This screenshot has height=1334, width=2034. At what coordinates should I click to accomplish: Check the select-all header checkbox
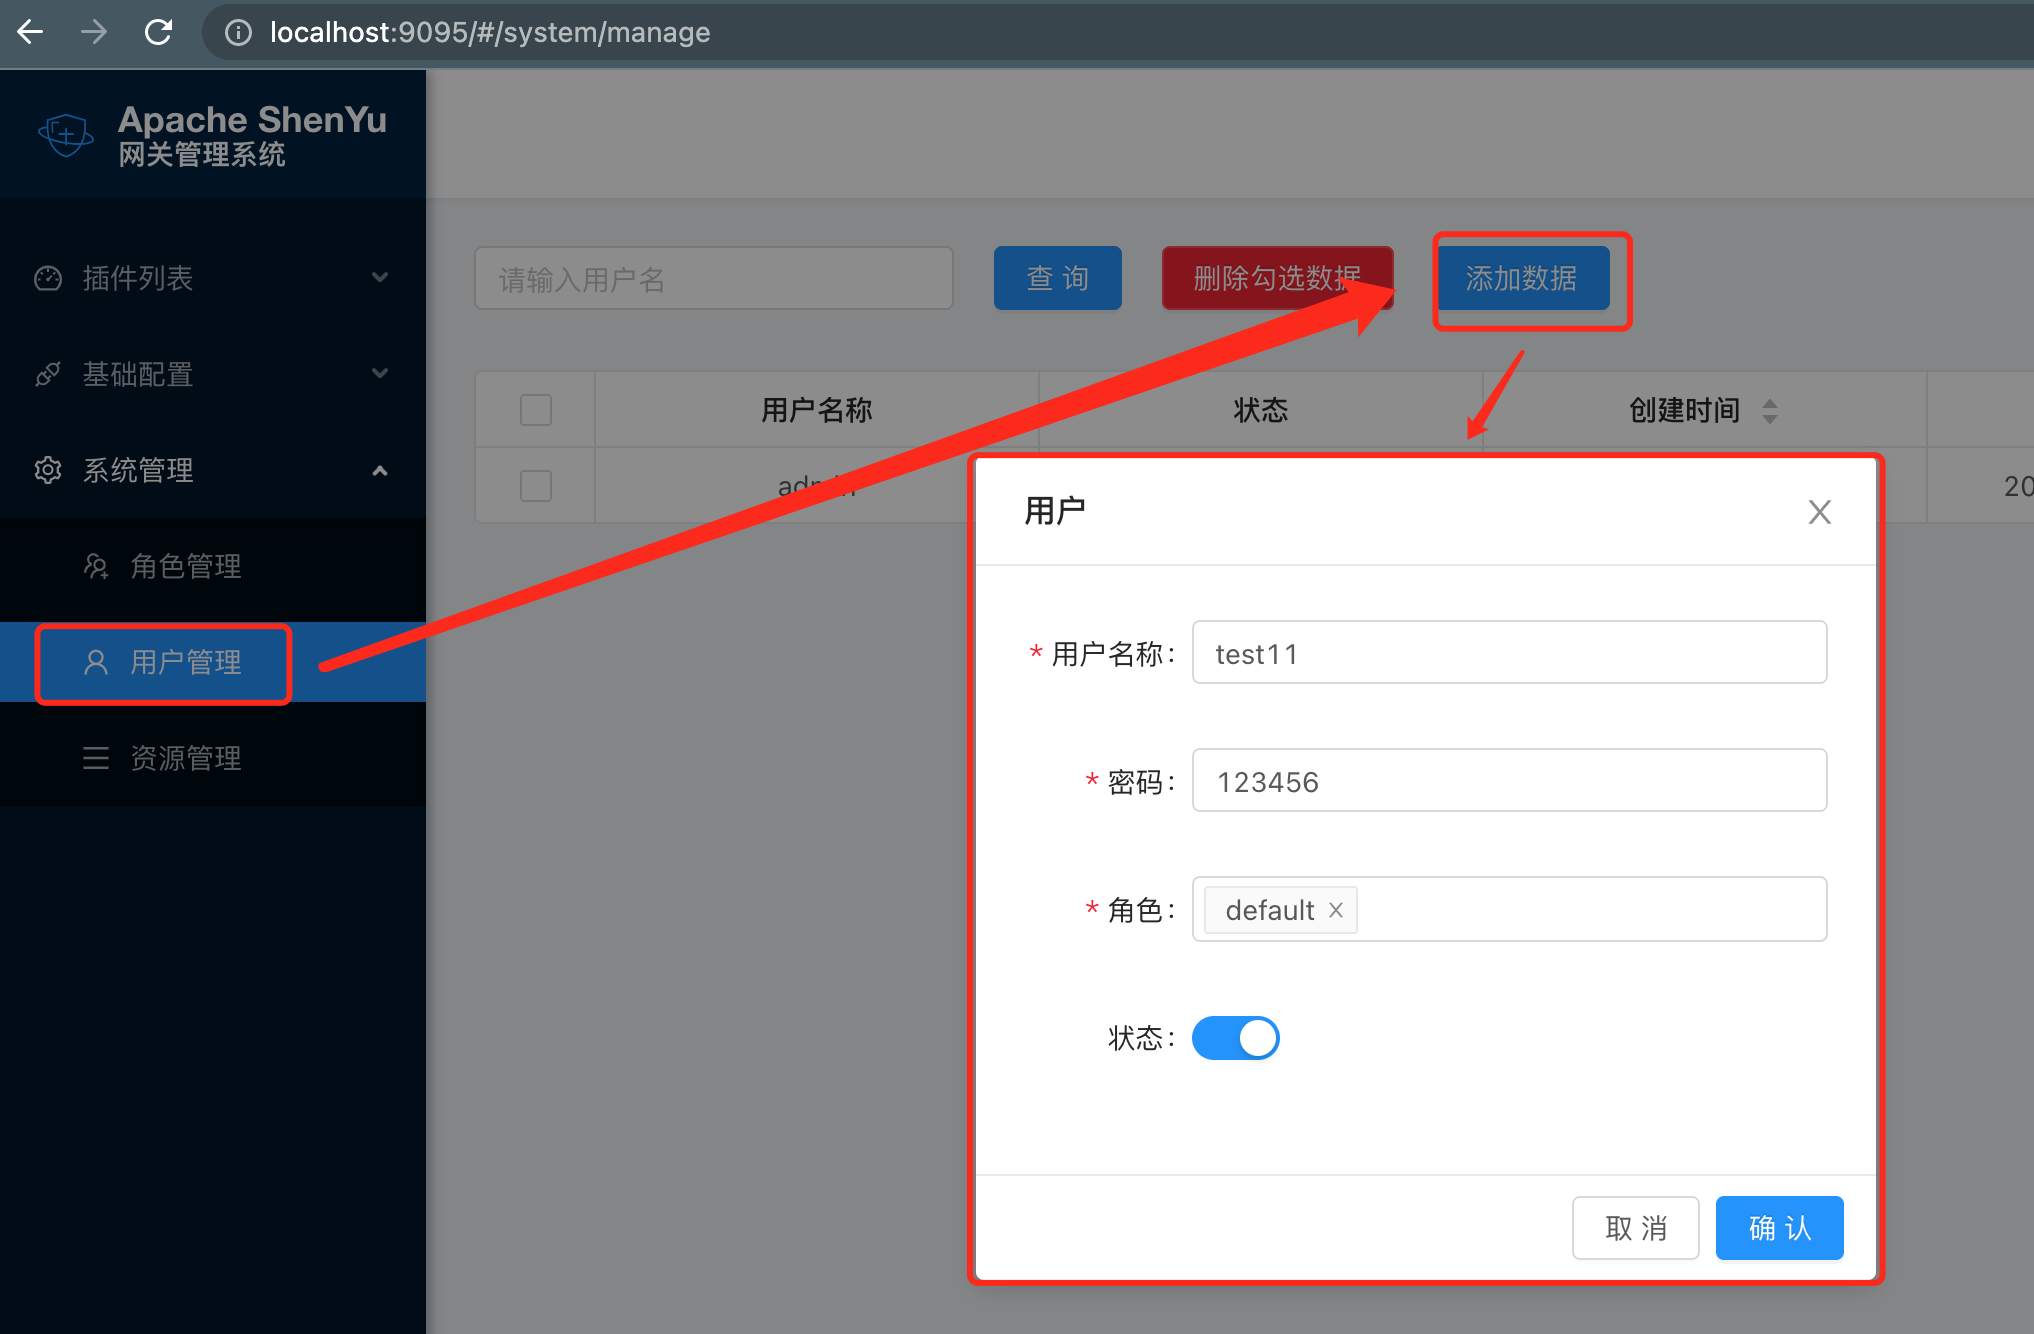tap(536, 410)
